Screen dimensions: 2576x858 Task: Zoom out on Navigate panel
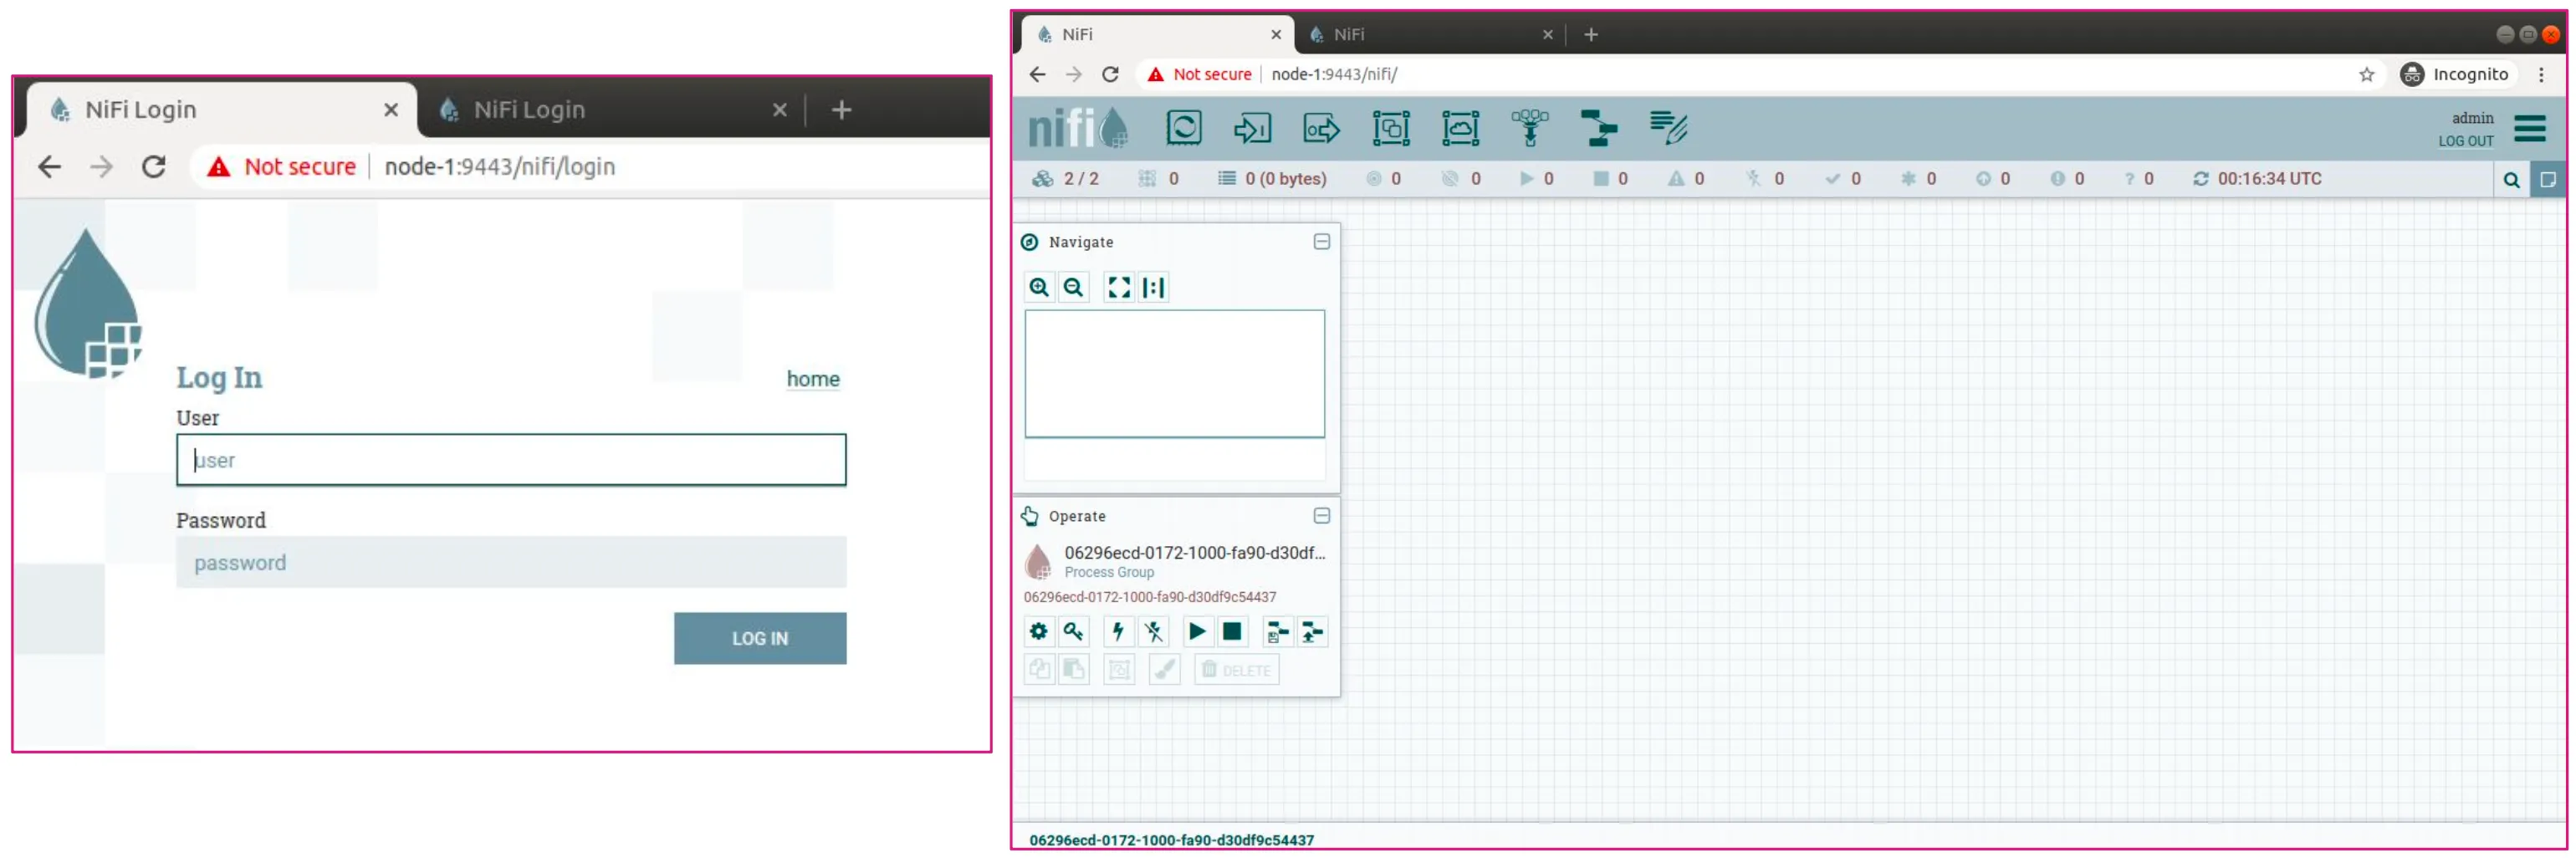[x=1073, y=288]
